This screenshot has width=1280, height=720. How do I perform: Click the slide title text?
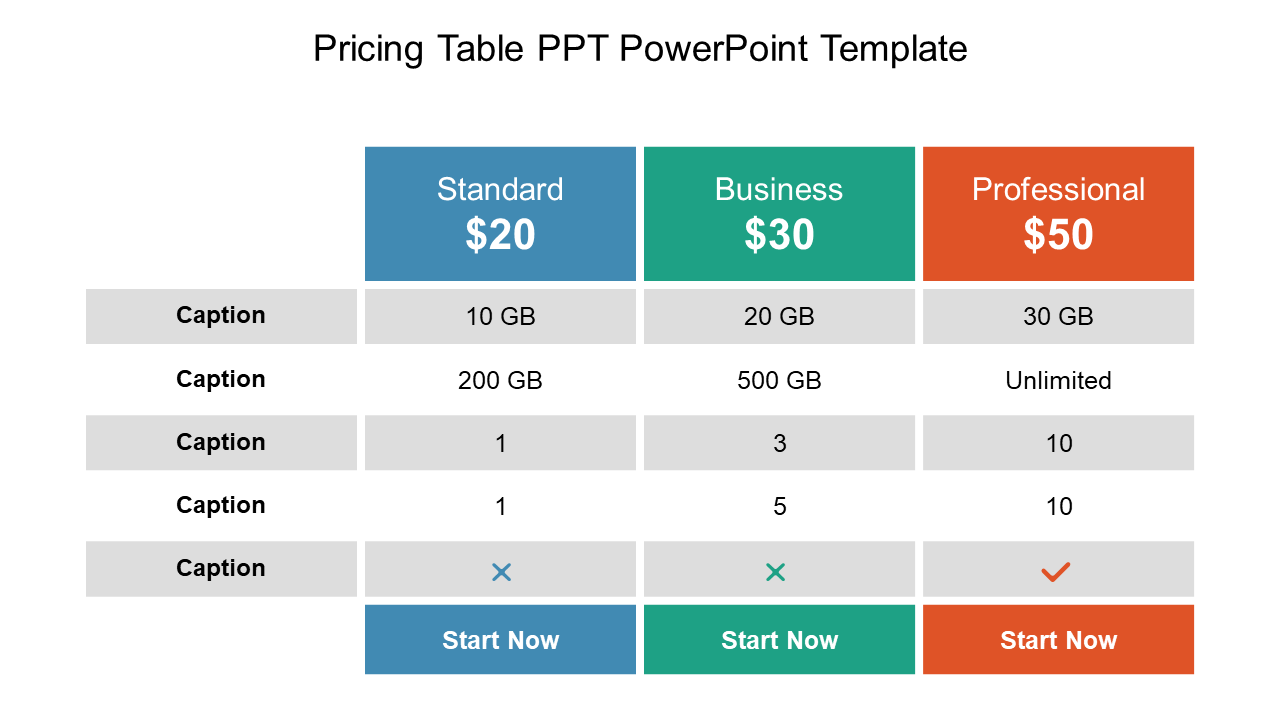tap(640, 48)
